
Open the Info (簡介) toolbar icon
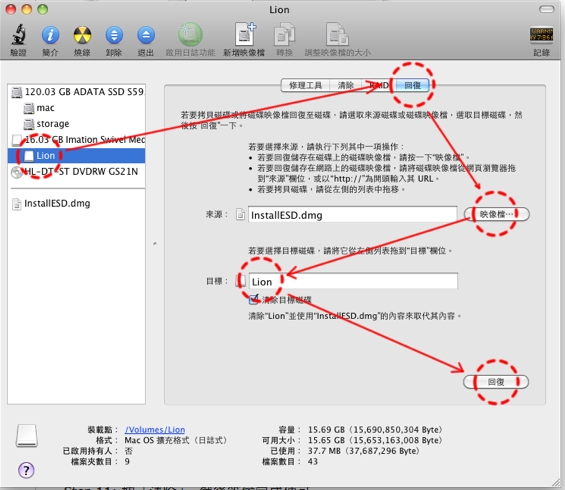coord(50,35)
